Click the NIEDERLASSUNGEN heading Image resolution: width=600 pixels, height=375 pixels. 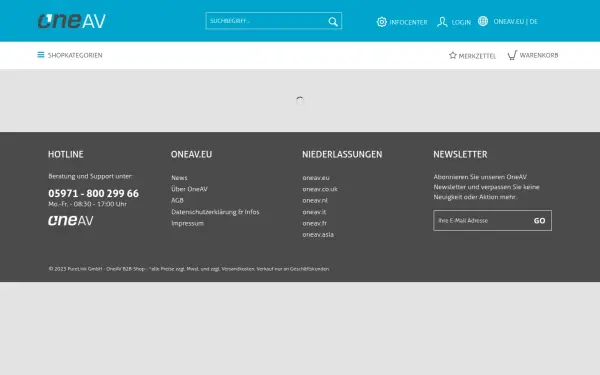pos(342,154)
